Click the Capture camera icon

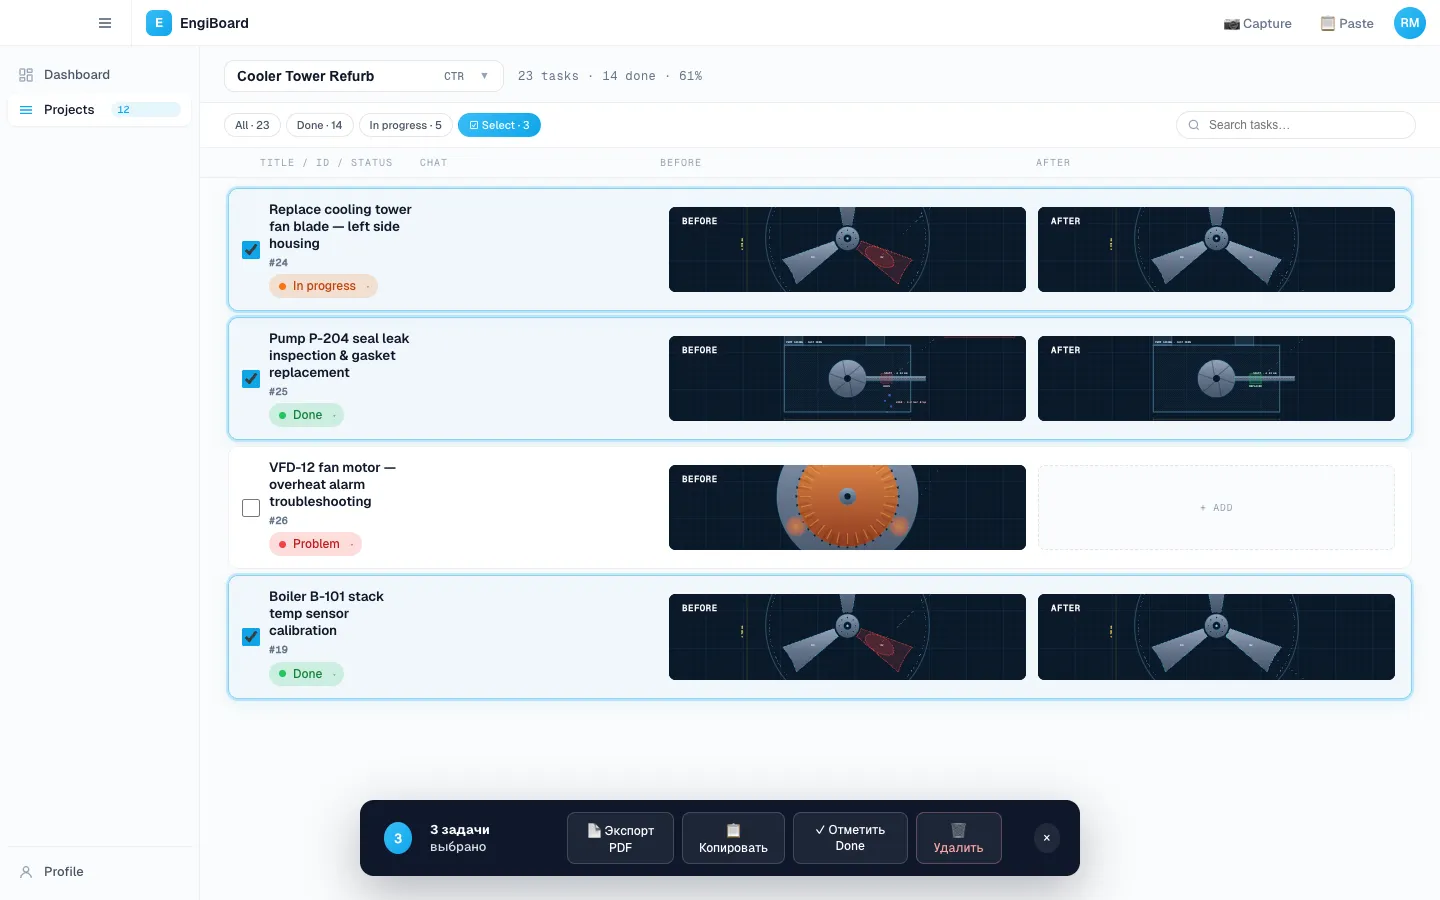click(1232, 24)
